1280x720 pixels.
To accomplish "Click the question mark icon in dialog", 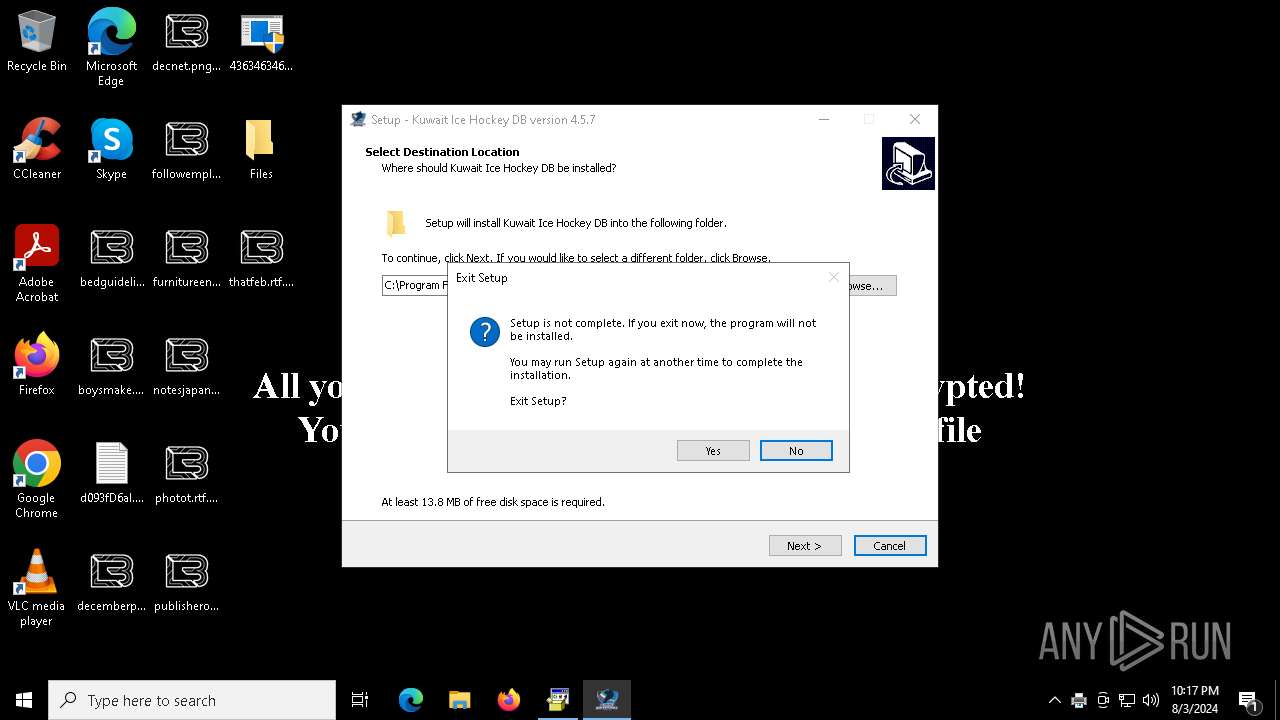I will [x=485, y=331].
